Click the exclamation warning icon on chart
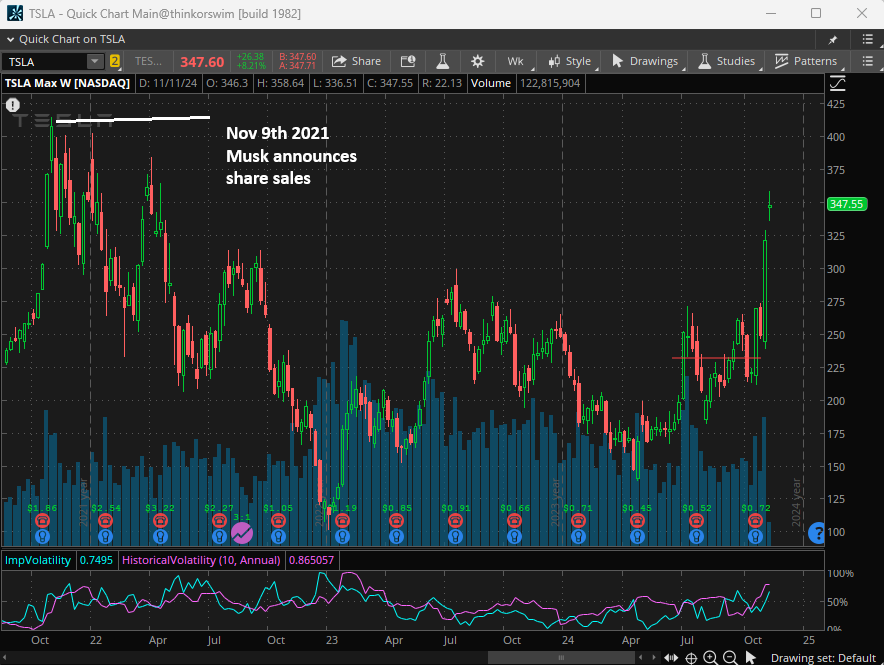884x665 pixels. tap(12, 105)
